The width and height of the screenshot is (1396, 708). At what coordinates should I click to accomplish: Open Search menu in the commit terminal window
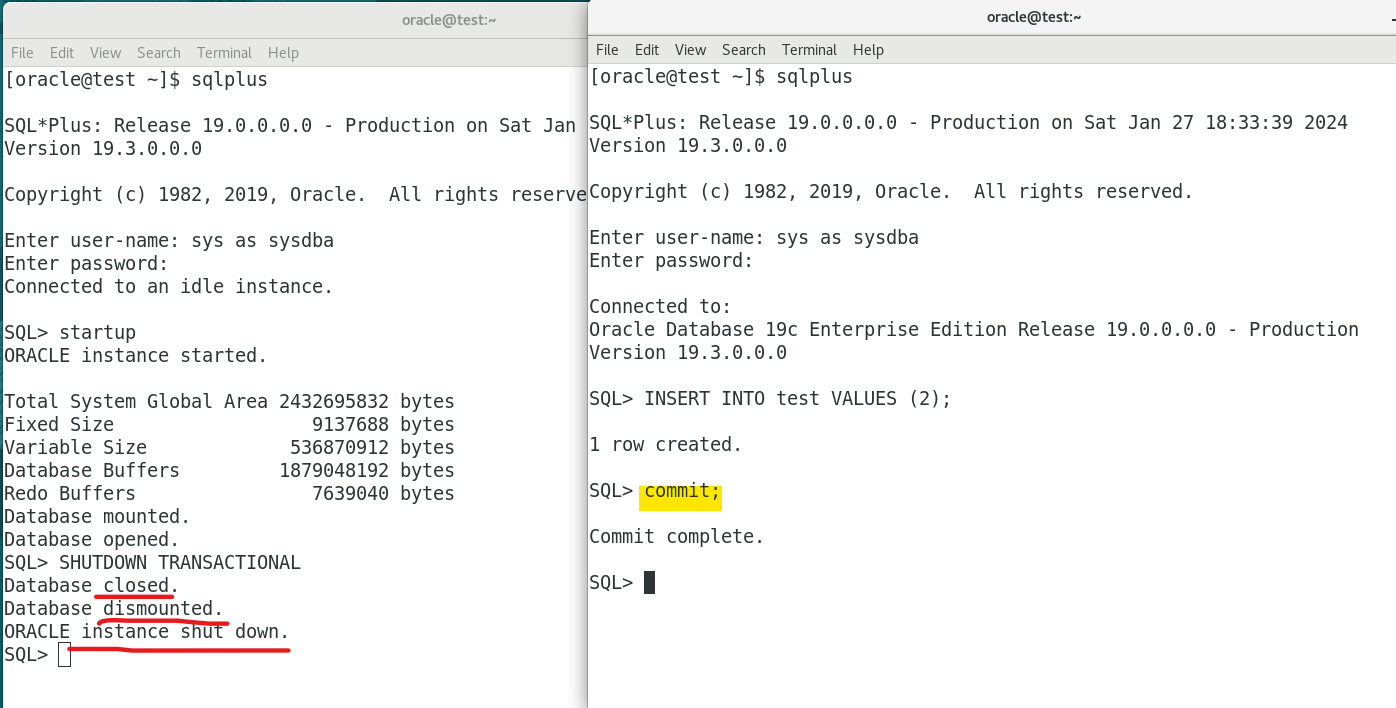coord(744,50)
